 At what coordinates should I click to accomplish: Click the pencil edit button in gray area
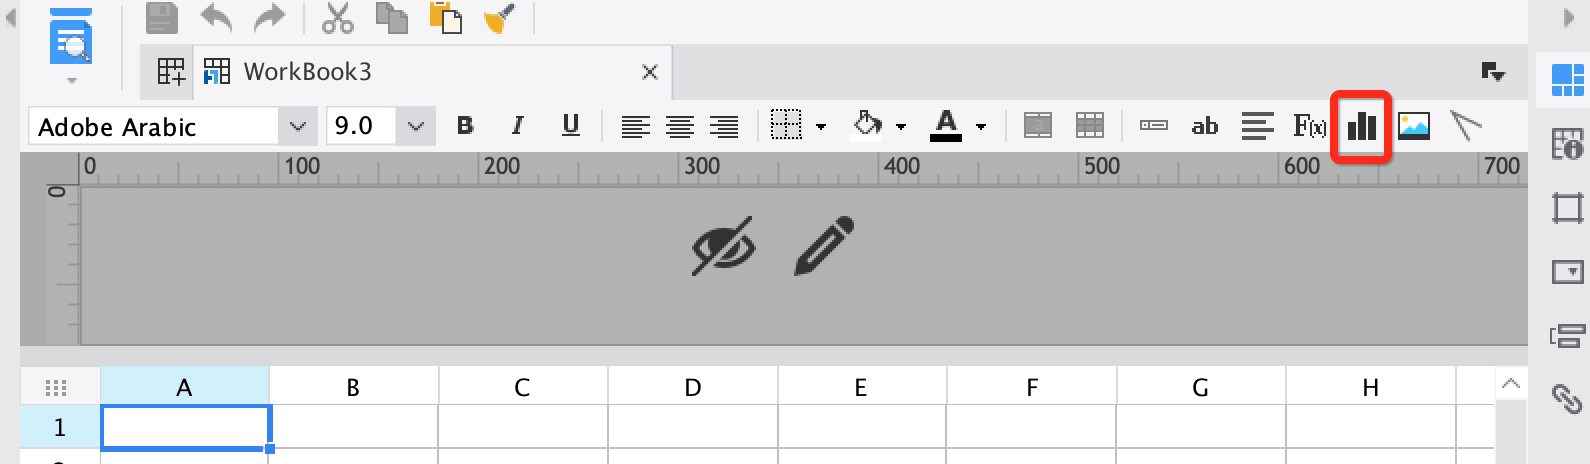(x=824, y=245)
